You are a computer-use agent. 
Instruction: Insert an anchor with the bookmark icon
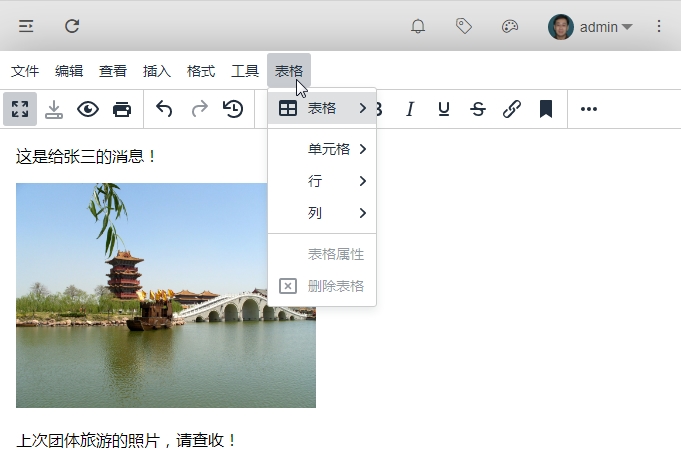coord(546,109)
